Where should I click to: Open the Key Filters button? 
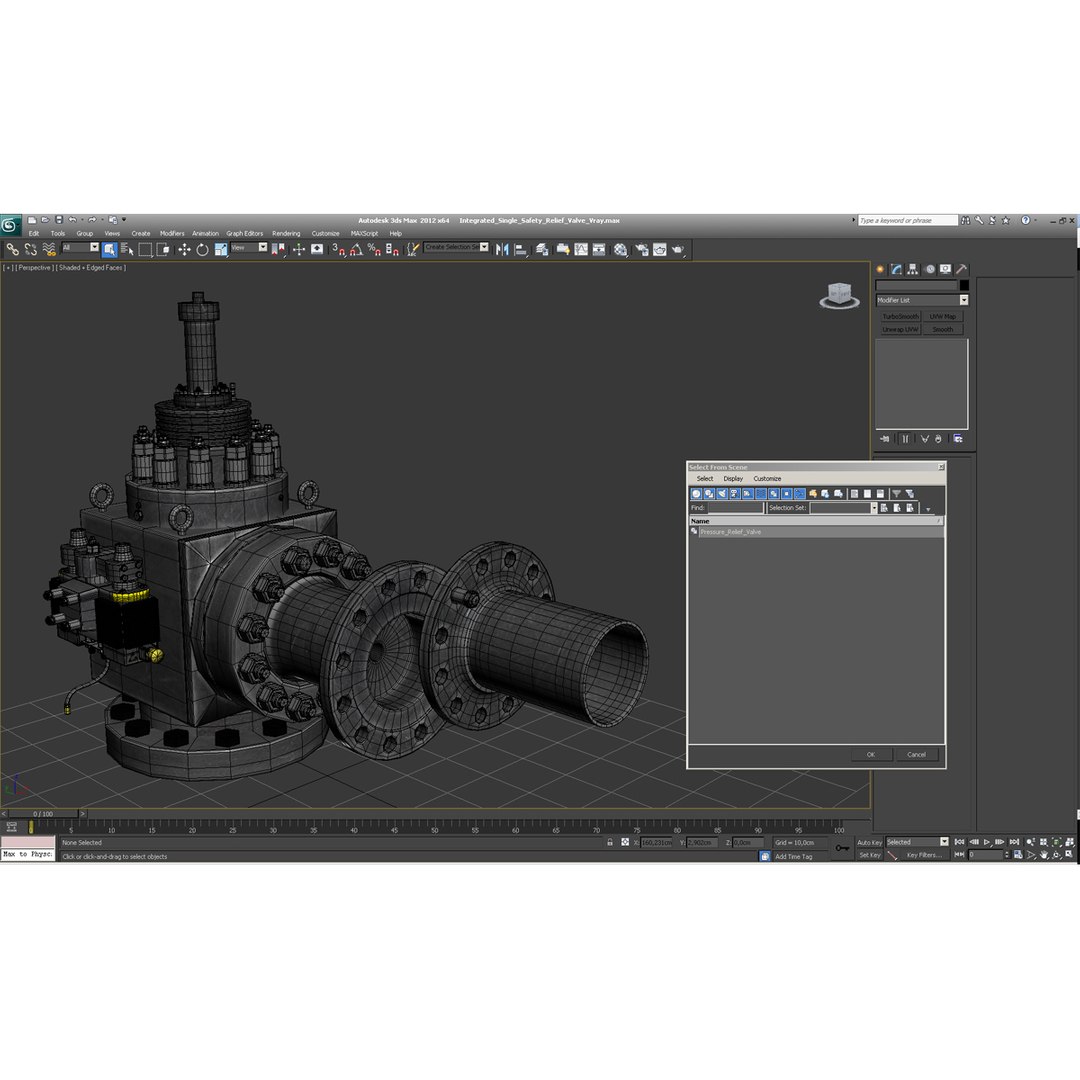924,855
